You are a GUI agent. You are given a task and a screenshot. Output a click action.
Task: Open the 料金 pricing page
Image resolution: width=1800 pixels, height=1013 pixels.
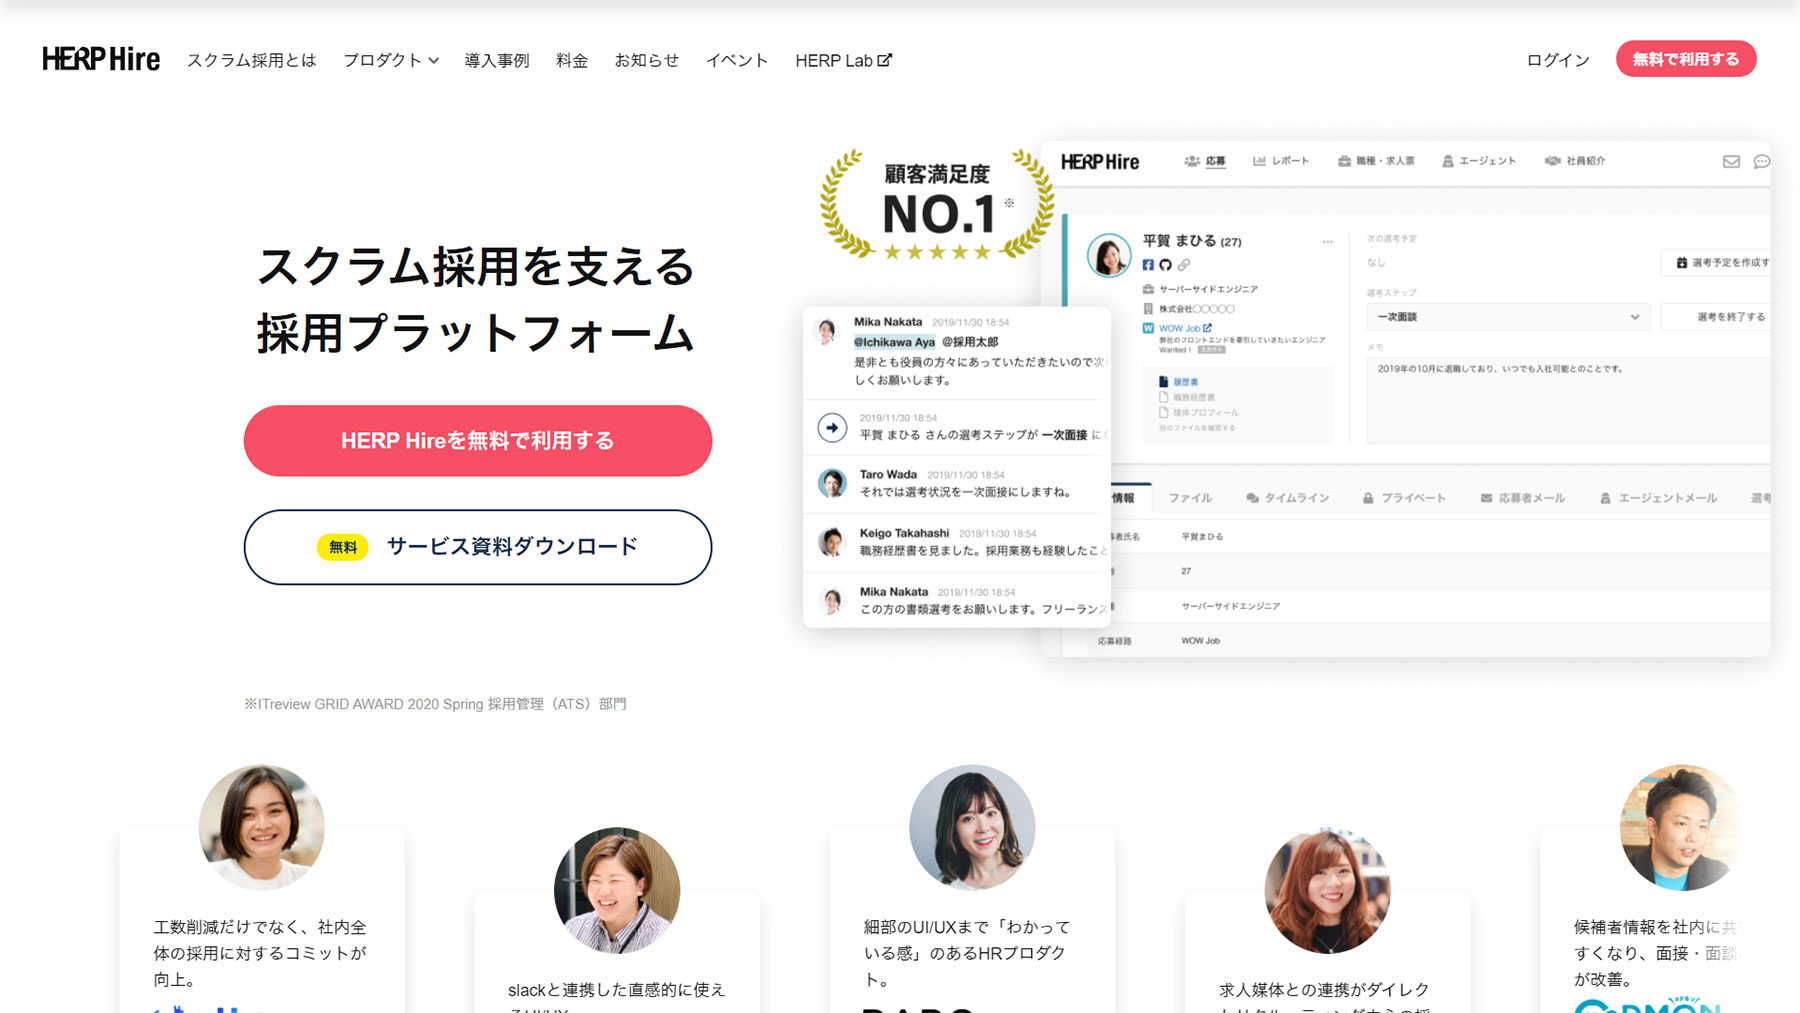572,60
